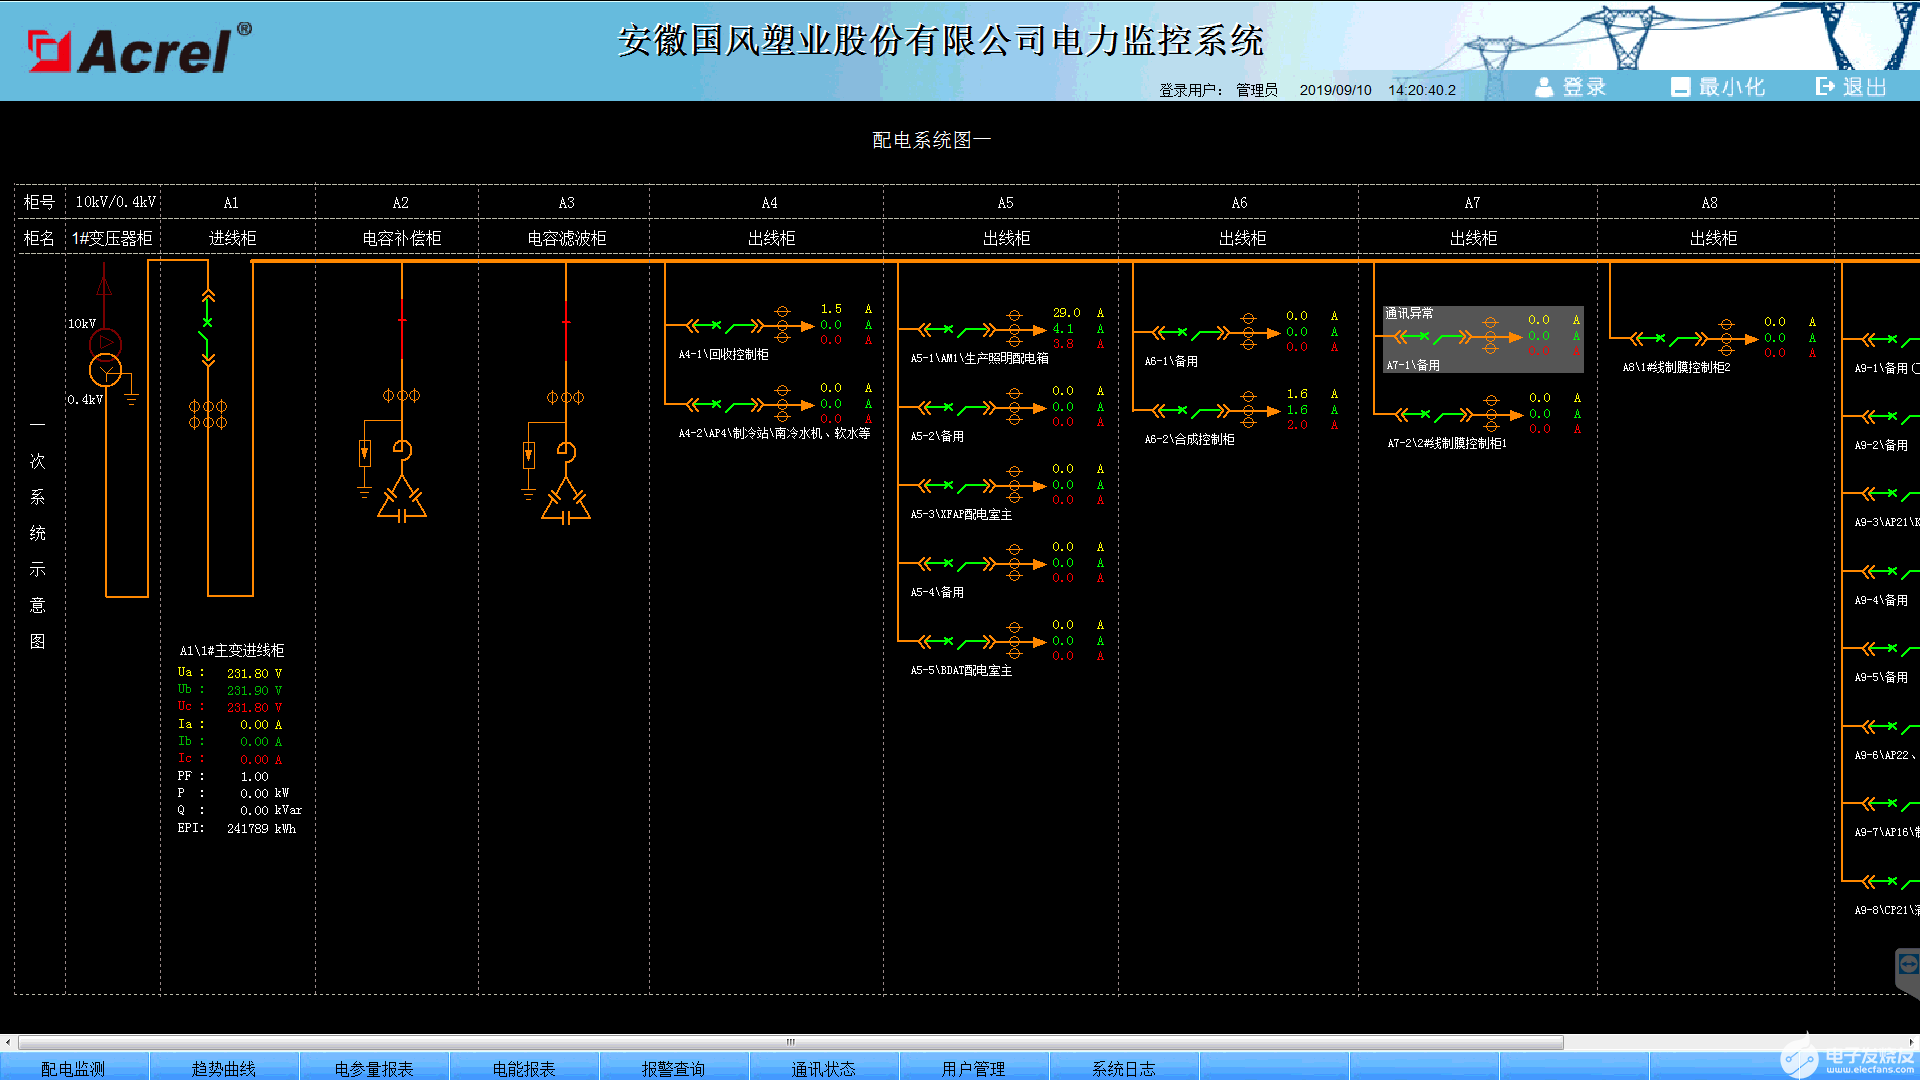Image resolution: width=1920 pixels, height=1080 pixels.
Task: Toggle the A5-2 备用 circuit breaker
Action: click(x=946, y=407)
